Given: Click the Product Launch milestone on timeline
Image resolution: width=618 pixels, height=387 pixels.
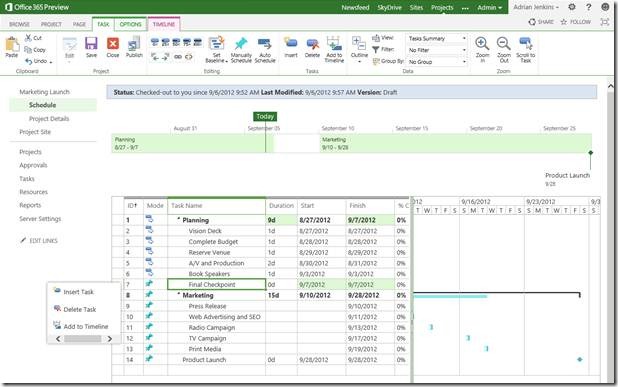Looking at the screenshot, I should tap(590, 153).
